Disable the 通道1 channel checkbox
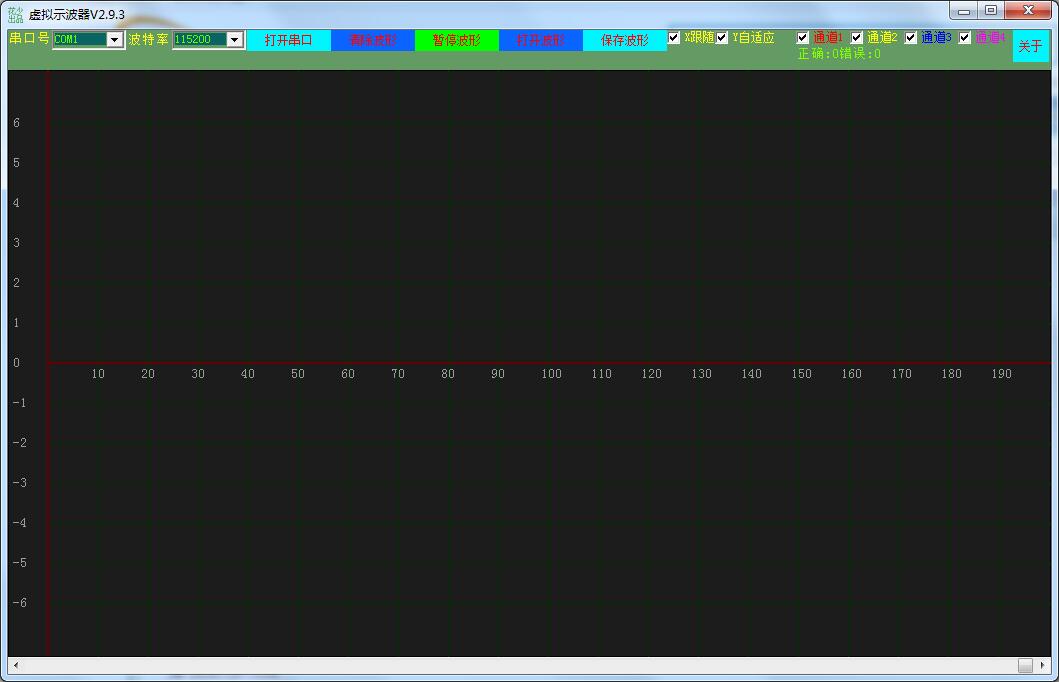The height and width of the screenshot is (682, 1059). (x=802, y=38)
